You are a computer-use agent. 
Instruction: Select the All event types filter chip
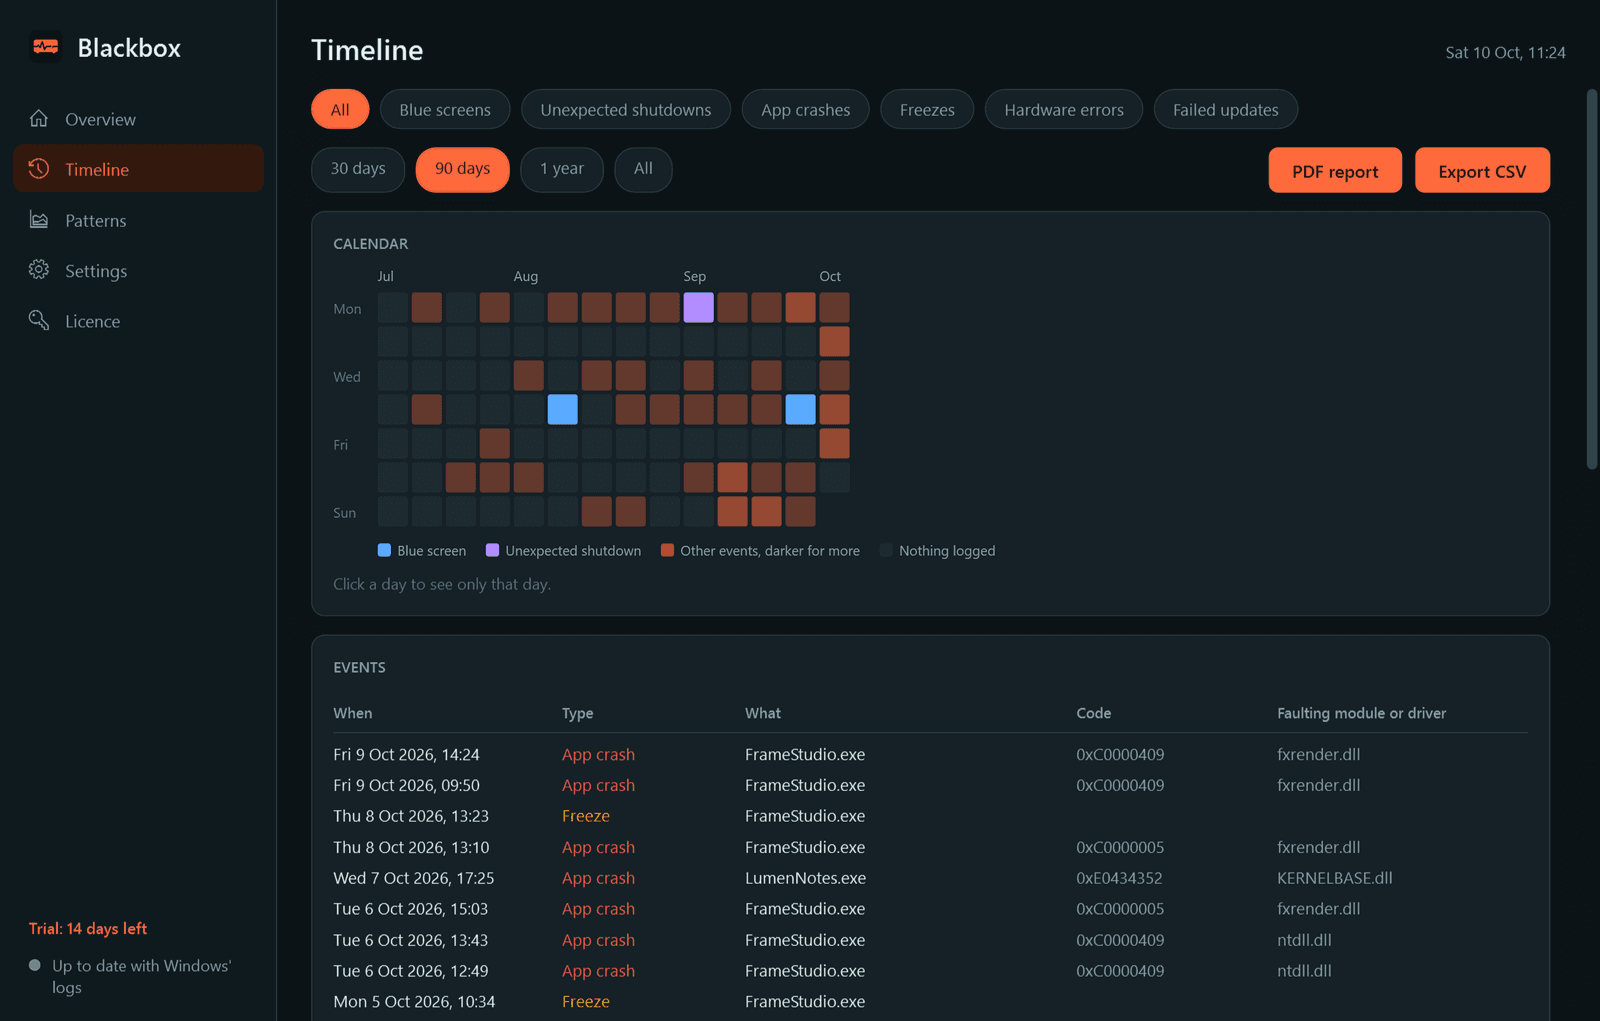pos(340,110)
